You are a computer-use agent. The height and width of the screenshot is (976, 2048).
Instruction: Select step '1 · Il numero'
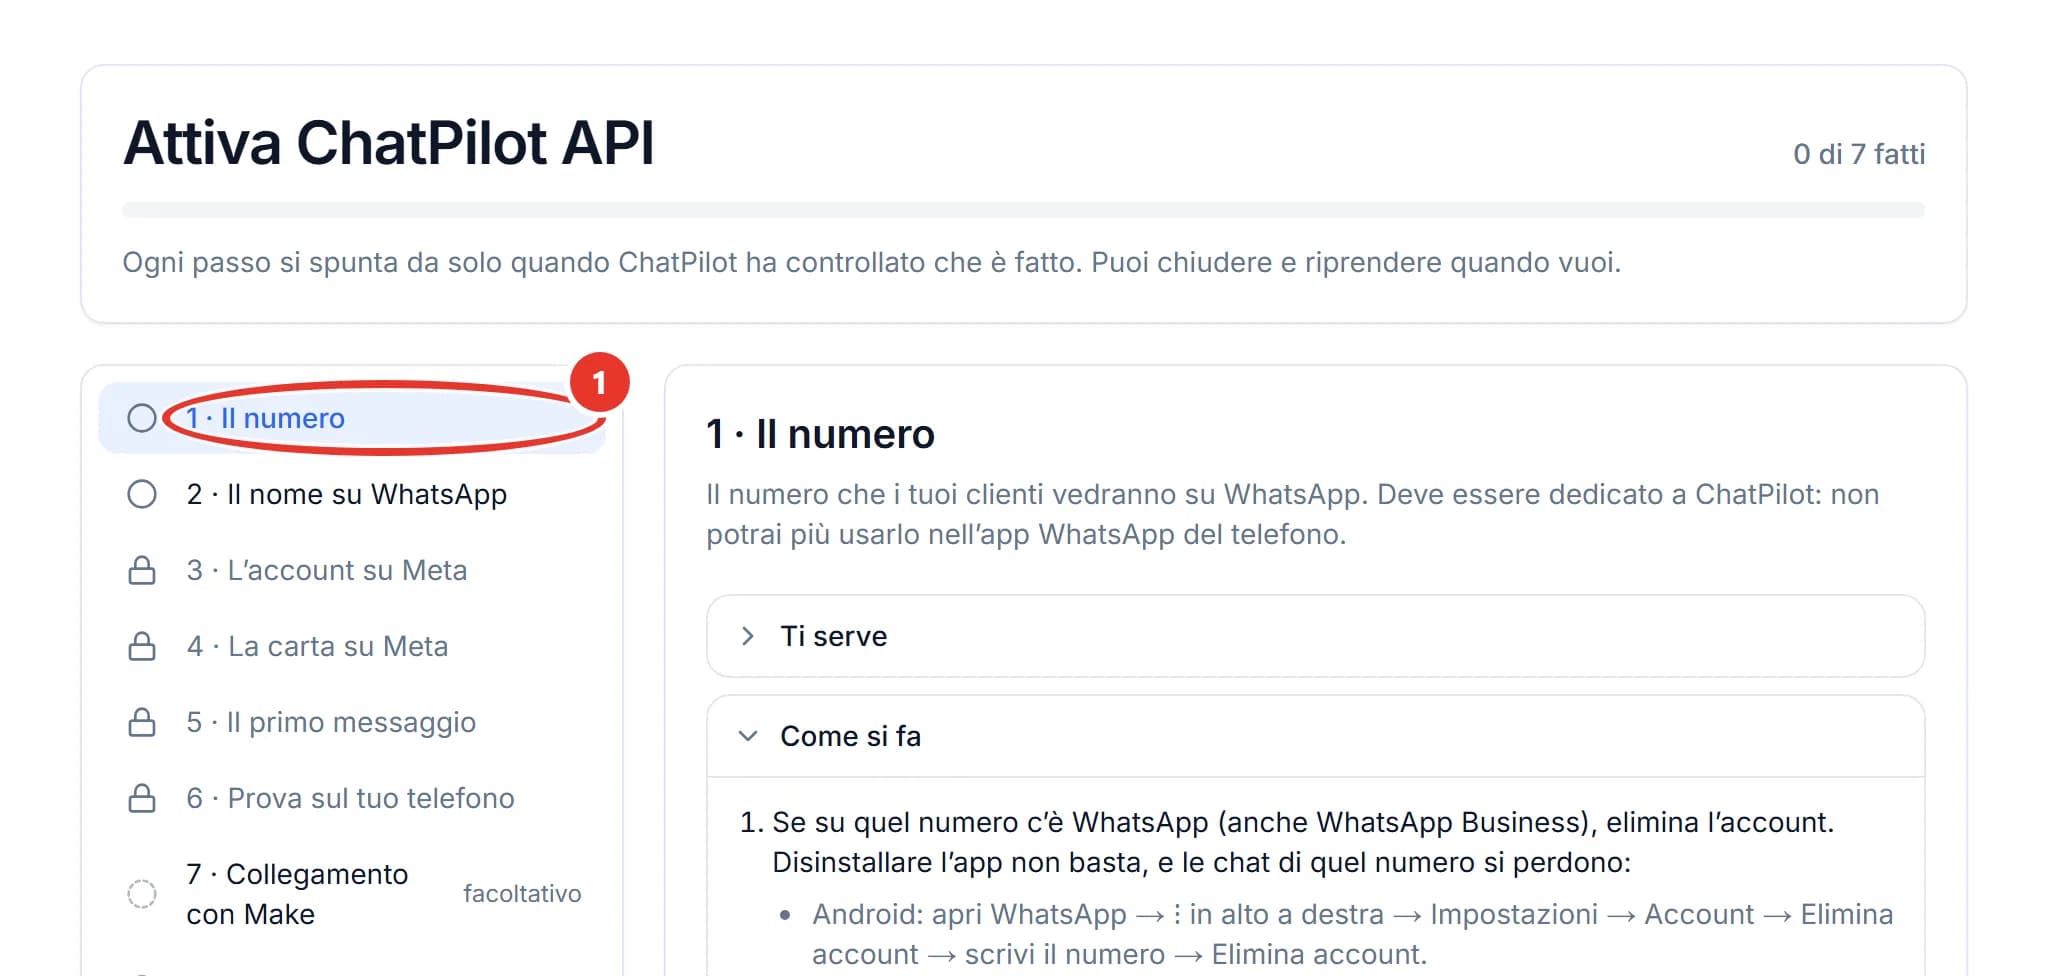pyautogui.click(x=352, y=418)
